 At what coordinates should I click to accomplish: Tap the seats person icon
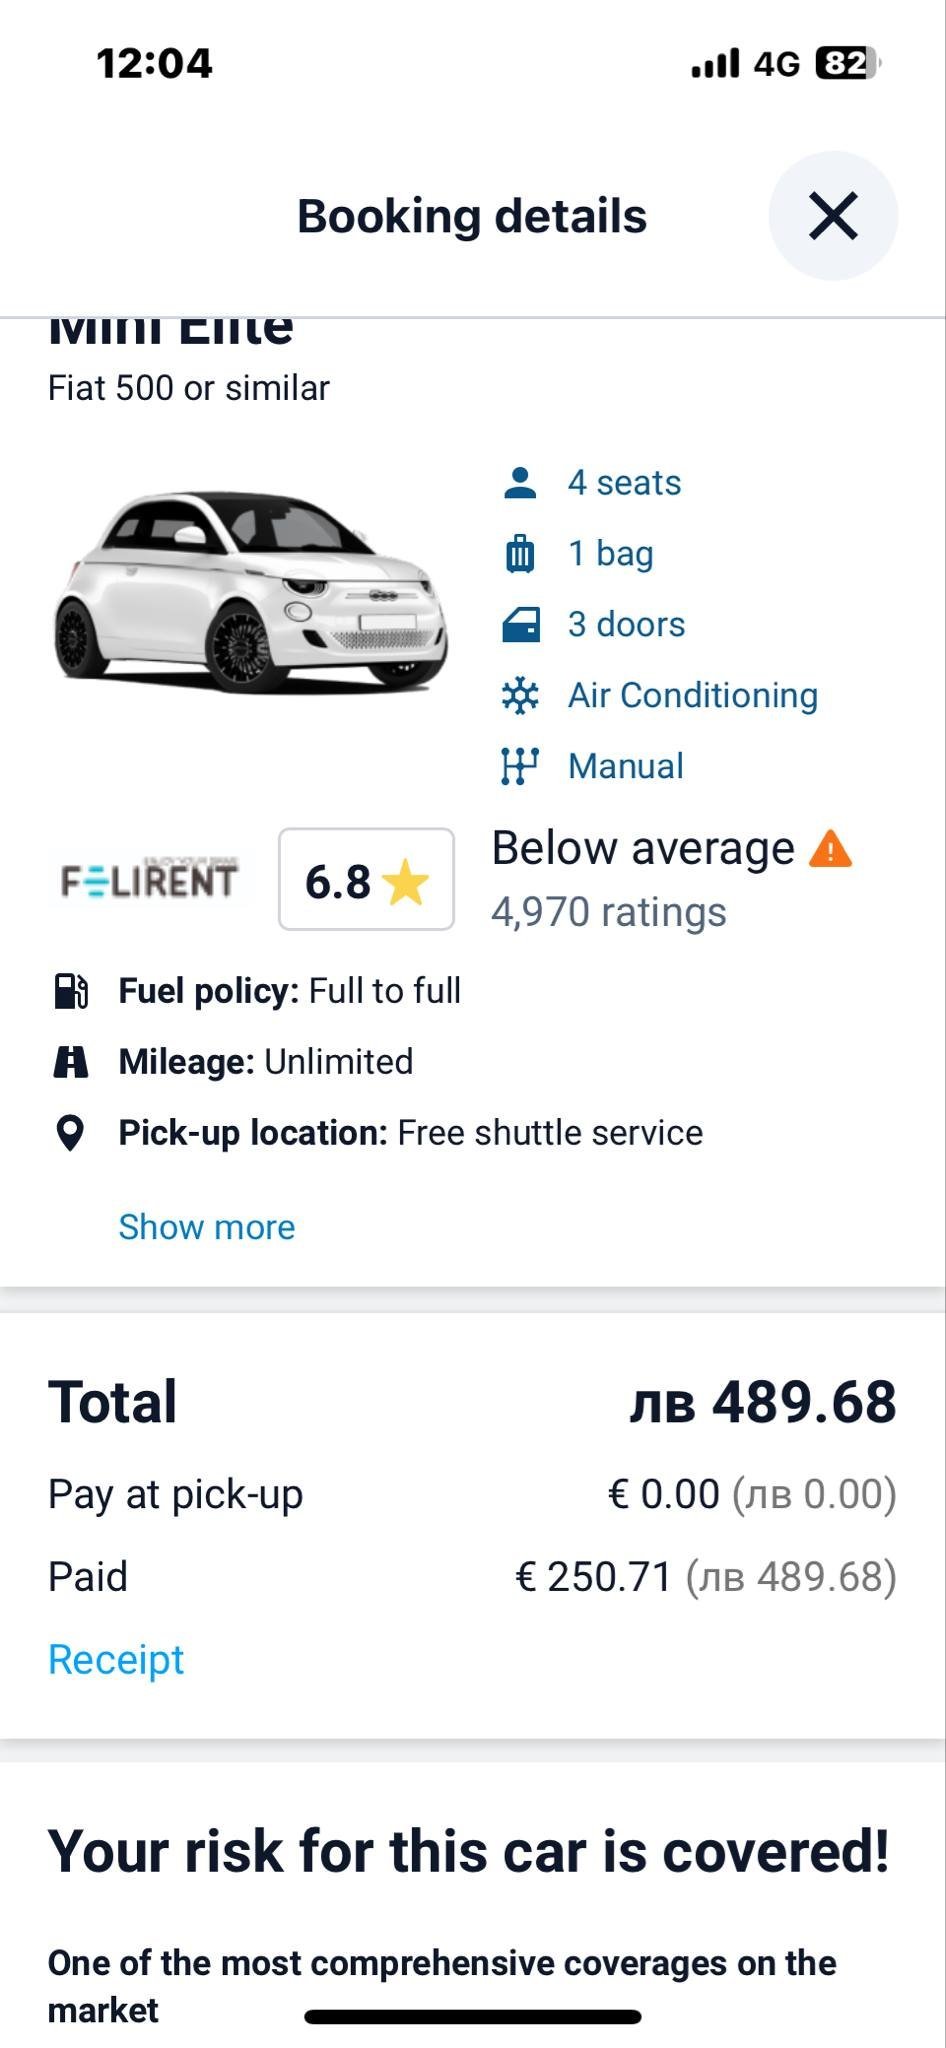pyautogui.click(x=520, y=483)
